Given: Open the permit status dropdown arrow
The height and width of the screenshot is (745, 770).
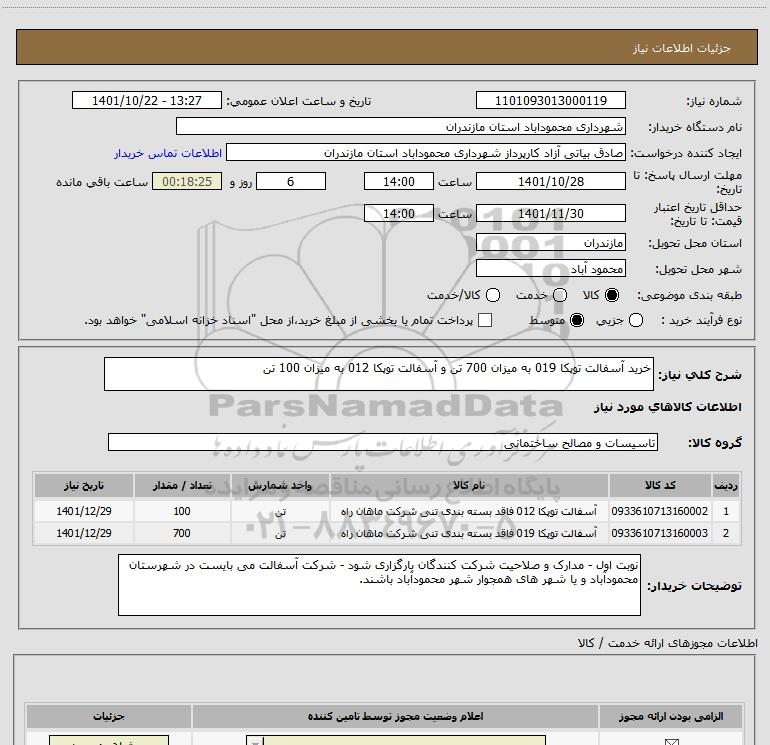Looking at the screenshot, I should click(255, 741).
